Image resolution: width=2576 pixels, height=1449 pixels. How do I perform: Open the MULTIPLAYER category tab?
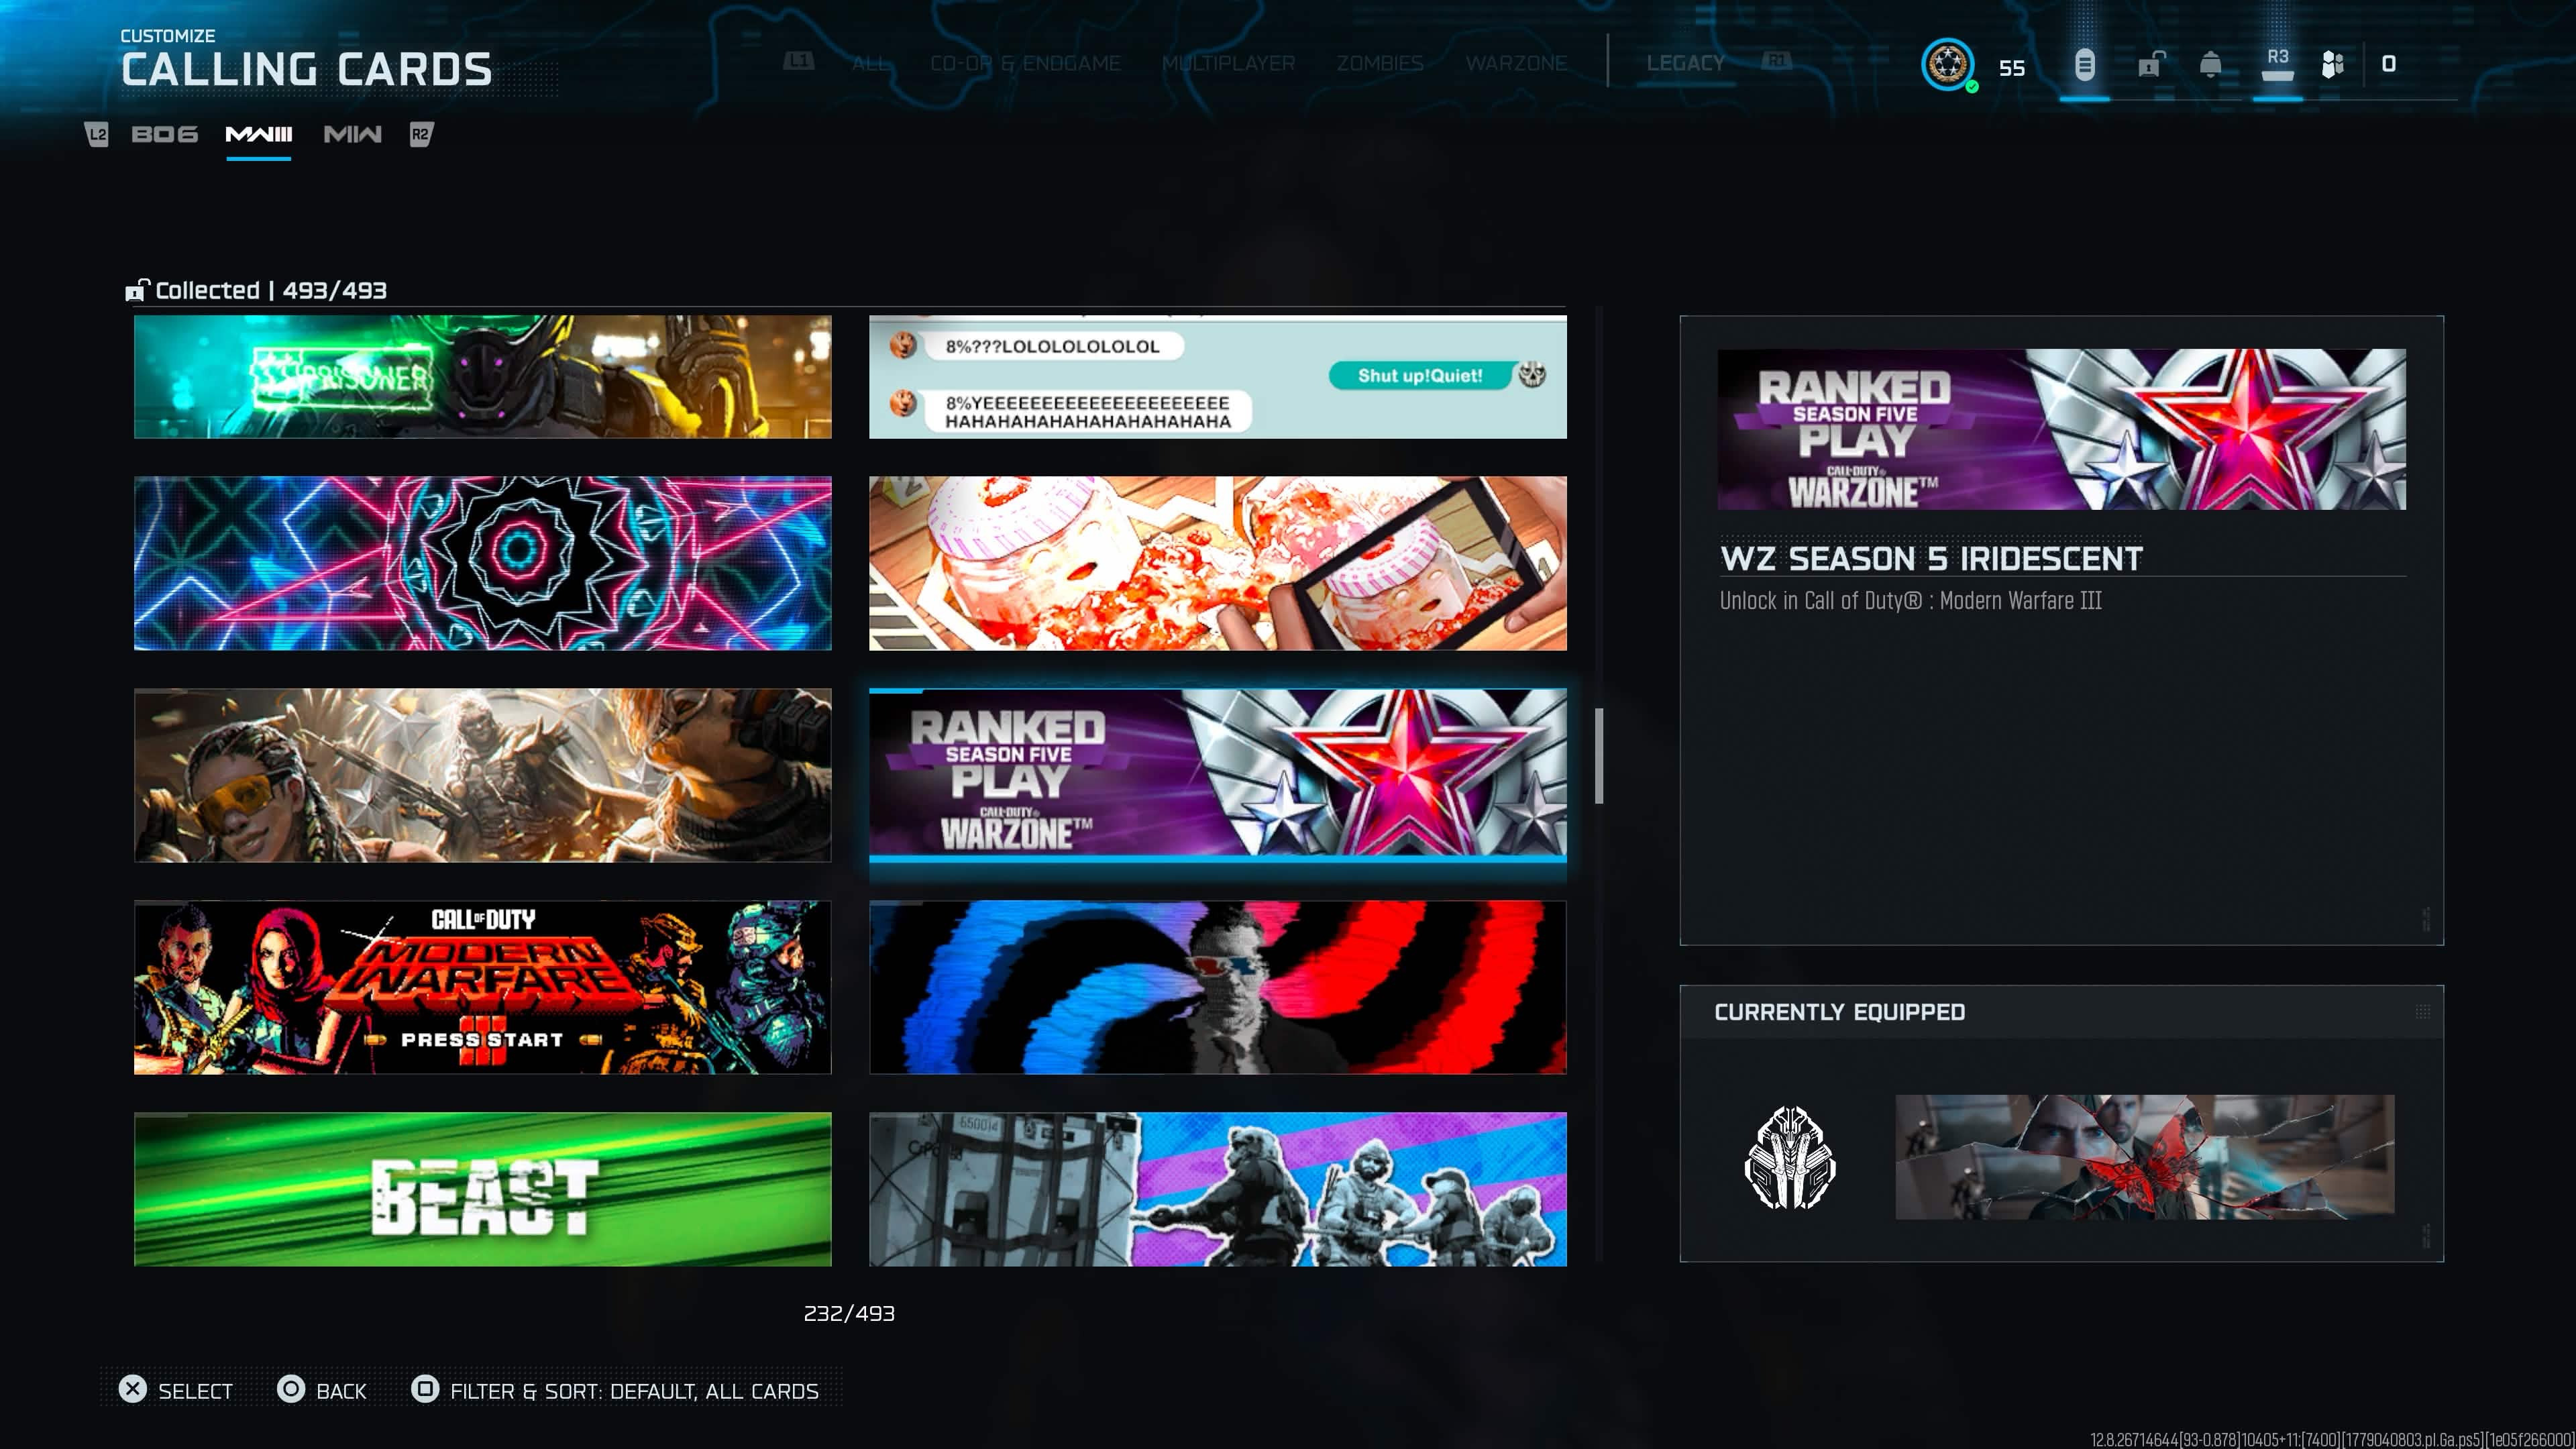[1228, 63]
